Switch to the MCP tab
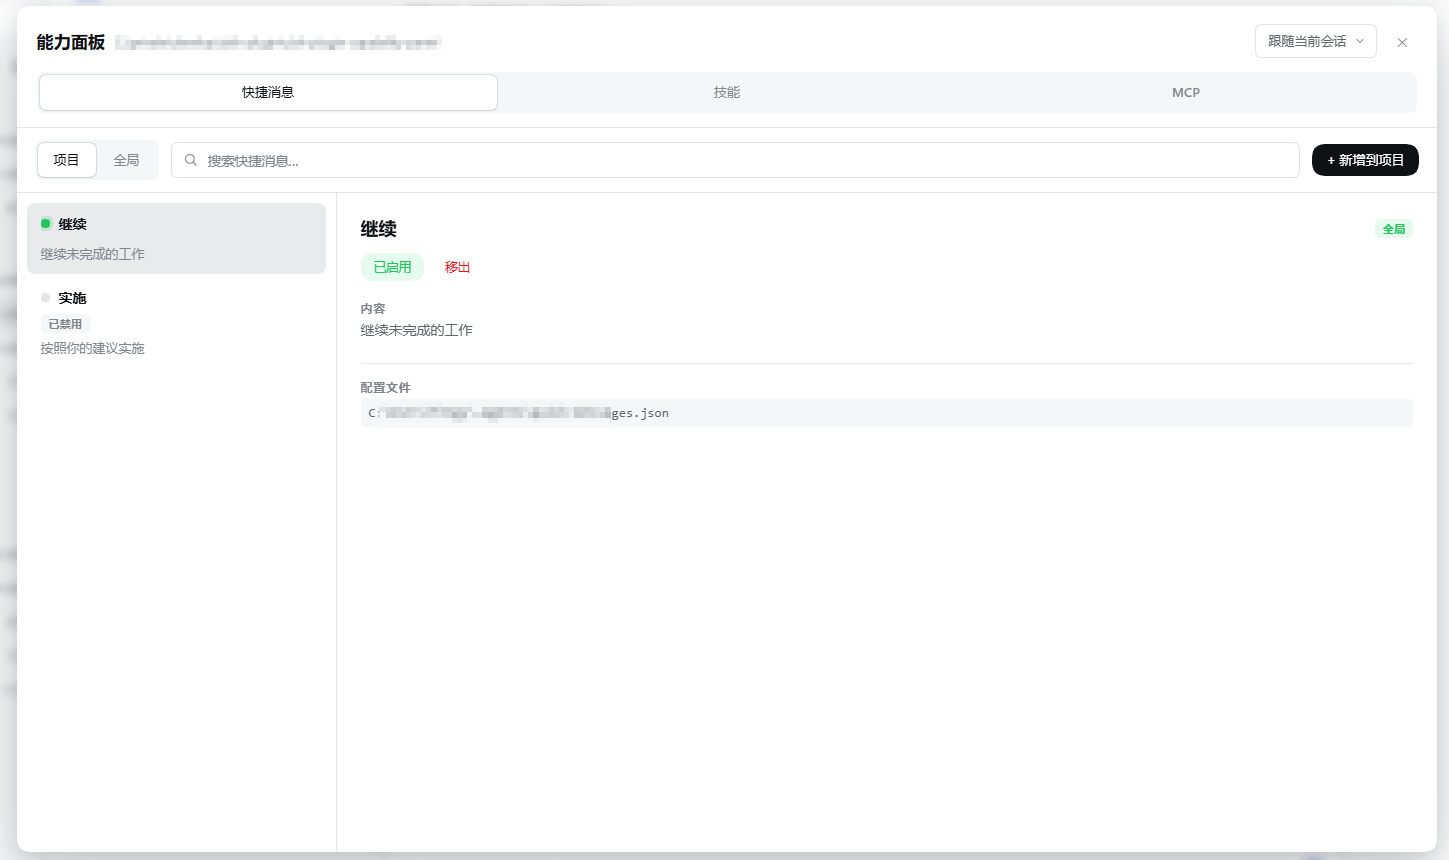The image size is (1449, 860). [1186, 92]
